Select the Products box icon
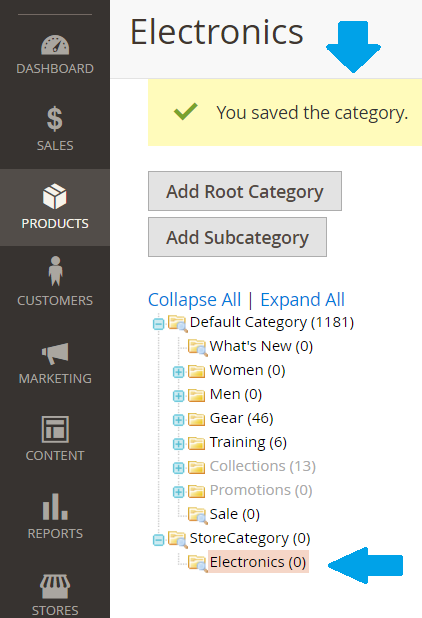The height and width of the screenshot is (618, 422). (55, 196)
